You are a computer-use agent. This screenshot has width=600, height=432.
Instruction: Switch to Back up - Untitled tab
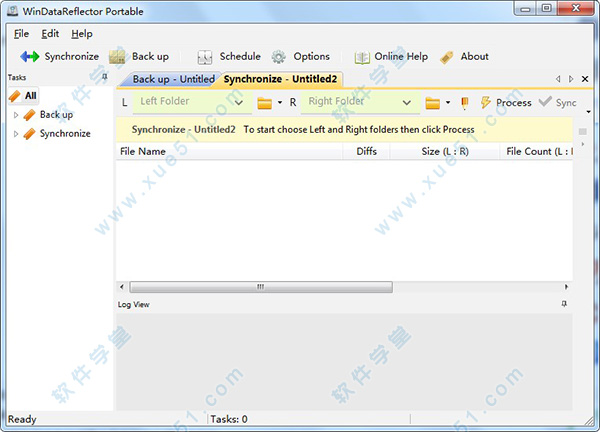pos(173,79)
